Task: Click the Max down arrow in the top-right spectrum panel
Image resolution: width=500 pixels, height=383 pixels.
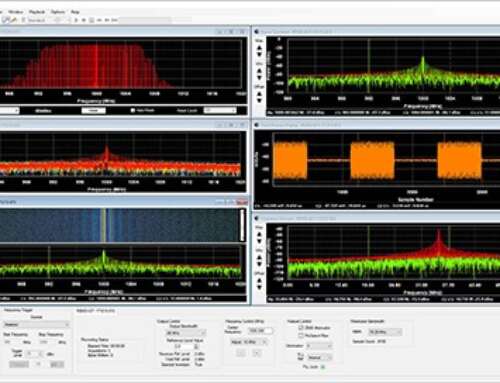Action: click(259, 54)
